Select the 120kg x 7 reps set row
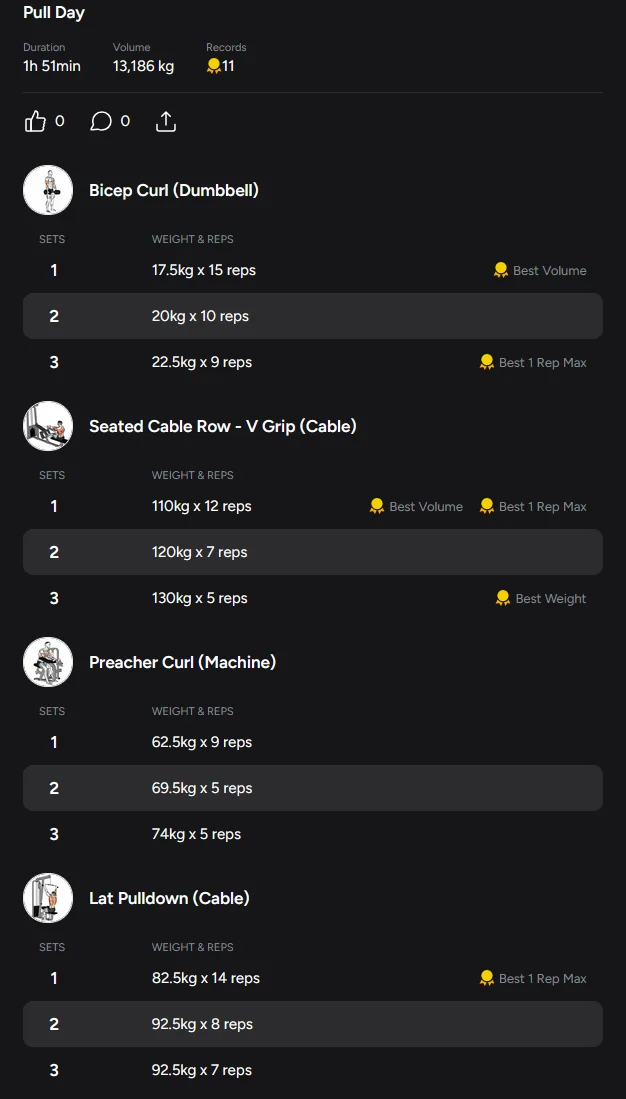The height and width of the screenshot is (1099, 626). click(x=312, y=552)
